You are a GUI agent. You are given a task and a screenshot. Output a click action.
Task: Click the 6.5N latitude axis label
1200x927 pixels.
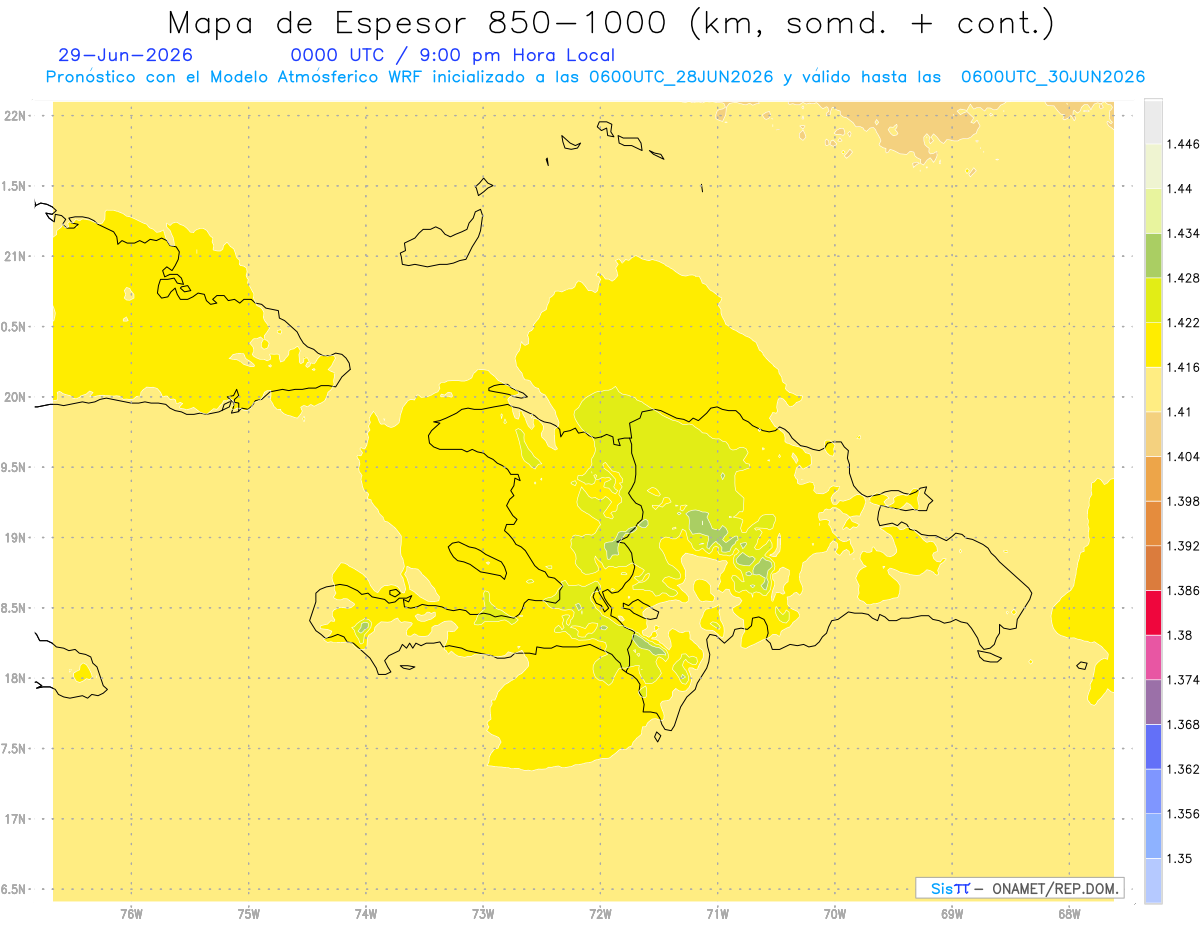14,889
